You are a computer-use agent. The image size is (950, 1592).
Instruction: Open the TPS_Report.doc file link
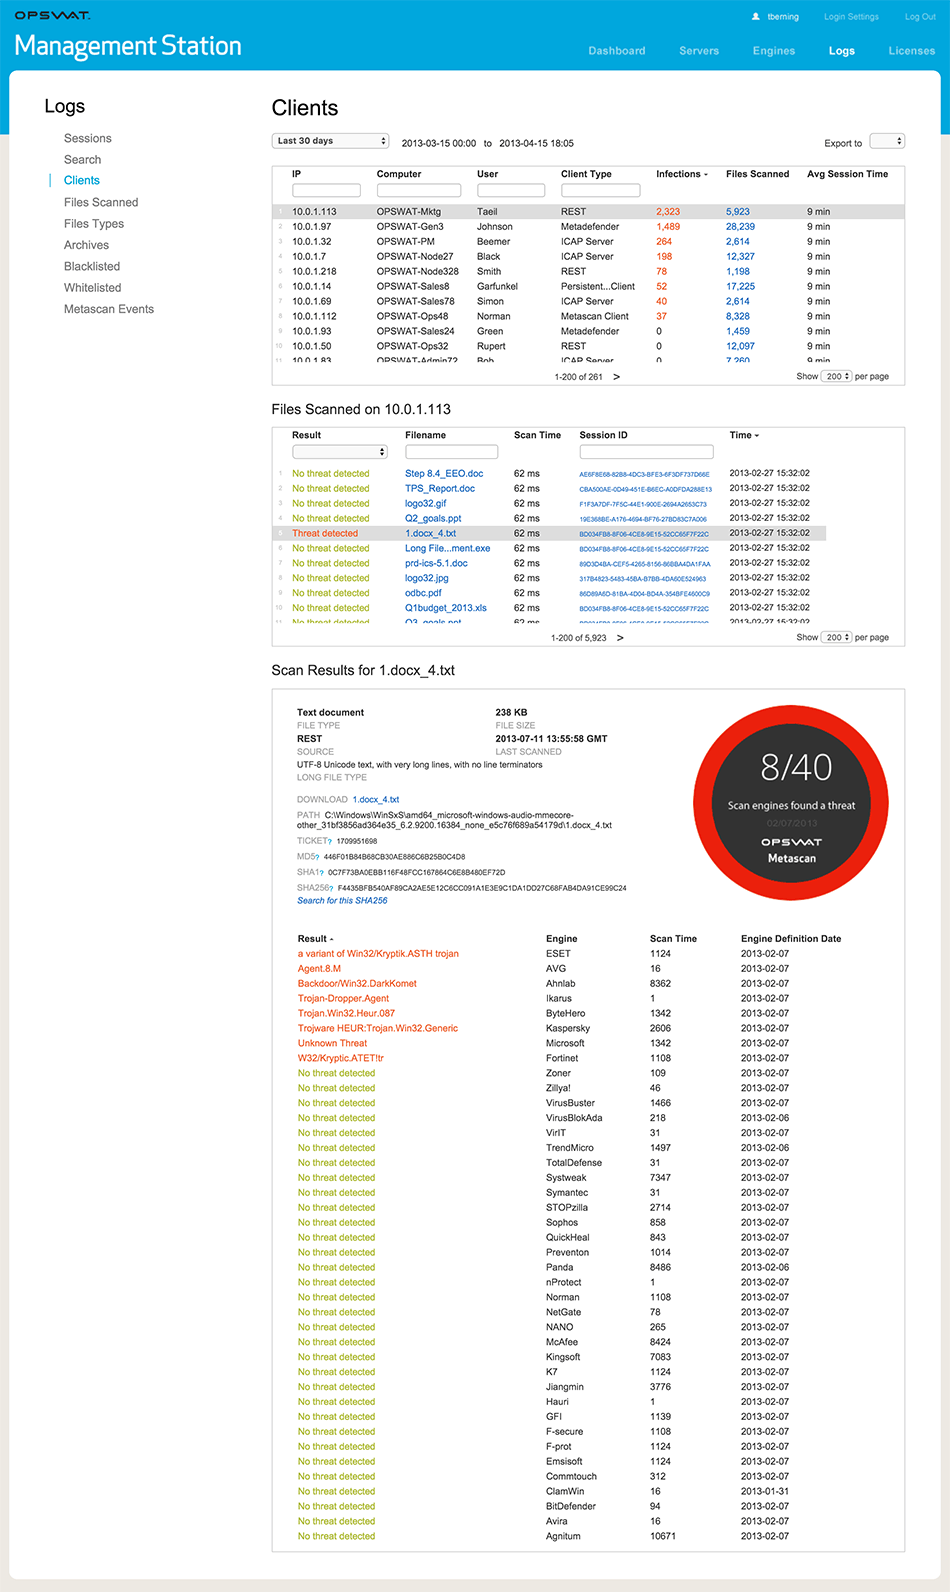440,489
